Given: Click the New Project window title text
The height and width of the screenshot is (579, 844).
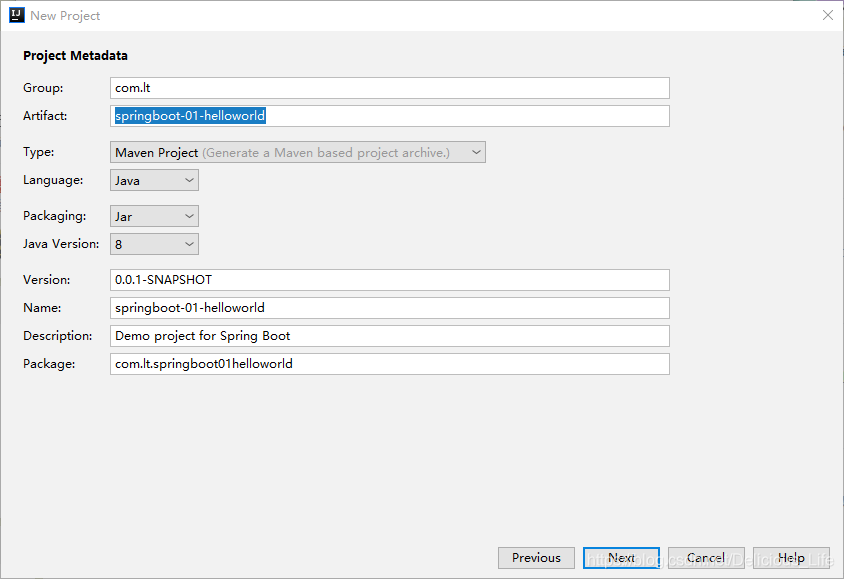Looking at the screenshot, I should click(x=65, y=16).
